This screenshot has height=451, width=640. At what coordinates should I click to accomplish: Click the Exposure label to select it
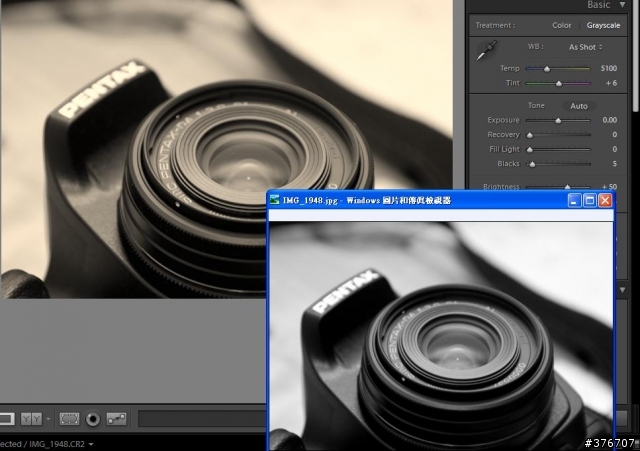[503, 120]
